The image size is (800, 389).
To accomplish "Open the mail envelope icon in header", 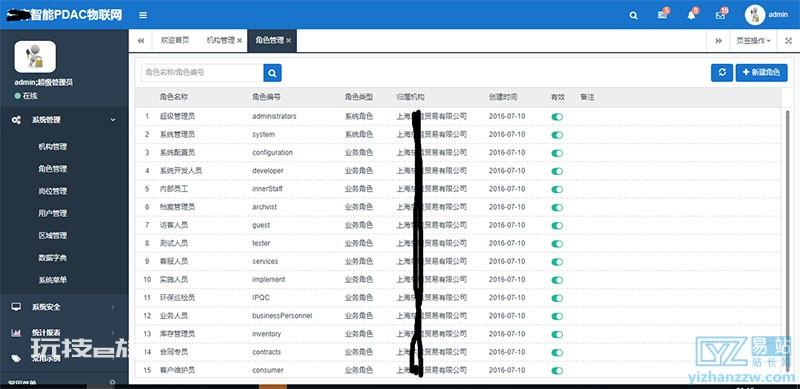I will click(x=720, y=15).
